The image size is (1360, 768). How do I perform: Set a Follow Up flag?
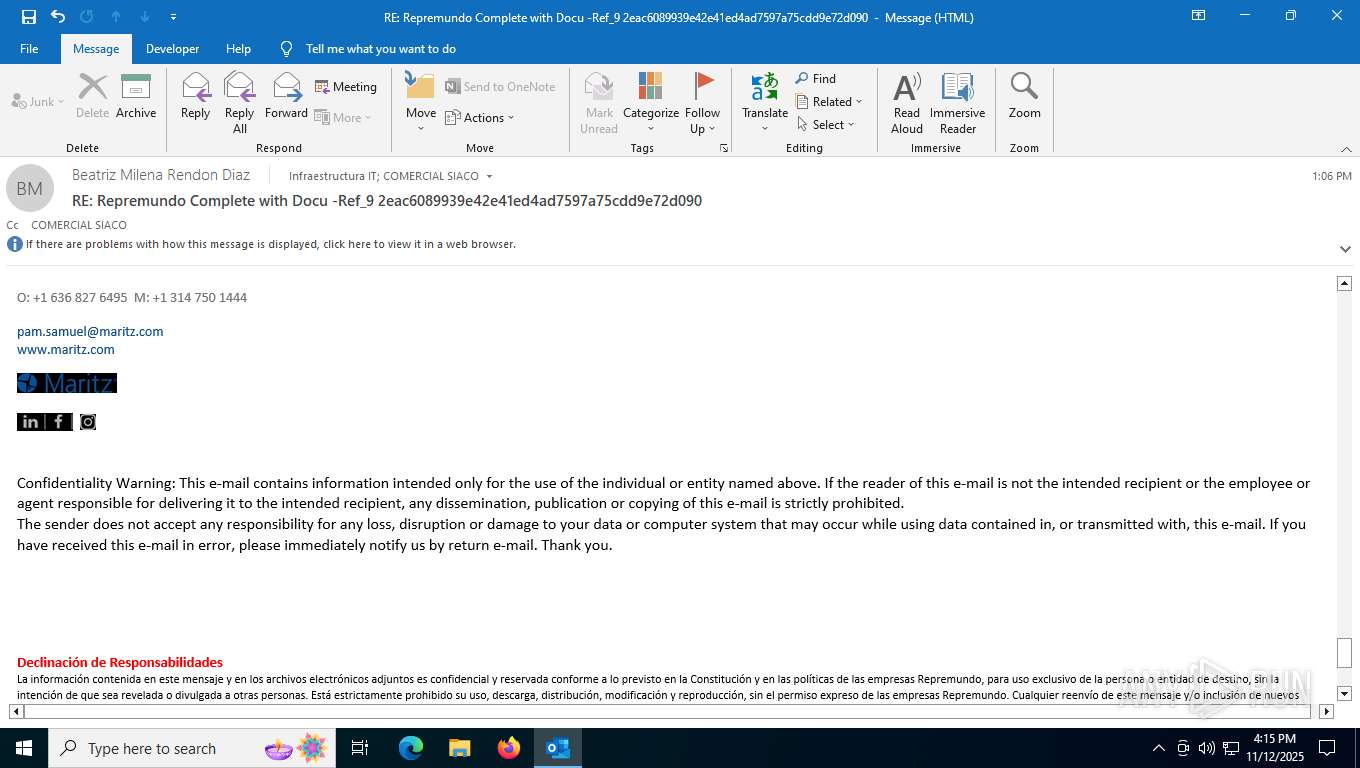[x=703, y=103]
